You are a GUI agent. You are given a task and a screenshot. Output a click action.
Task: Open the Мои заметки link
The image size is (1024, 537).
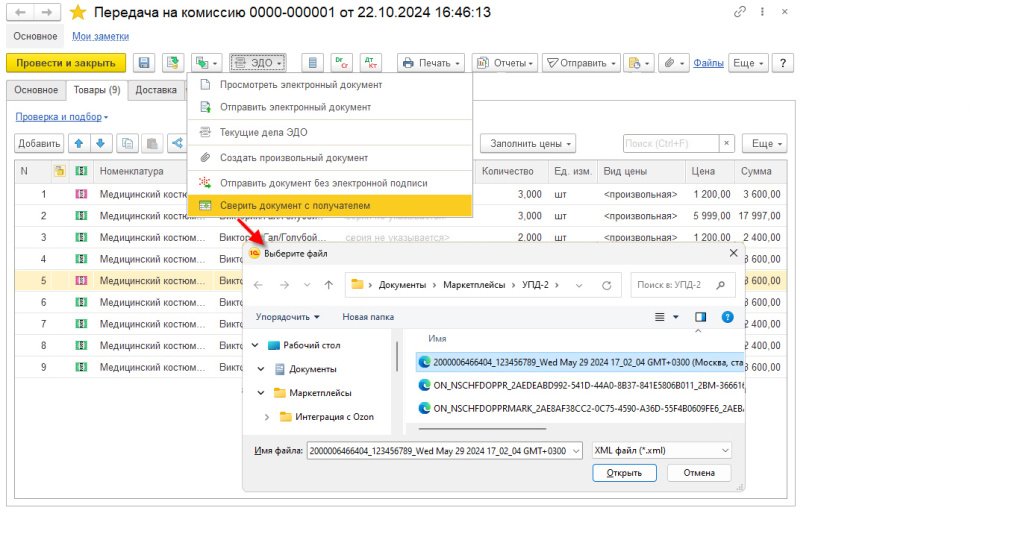[x=94, y=36]
